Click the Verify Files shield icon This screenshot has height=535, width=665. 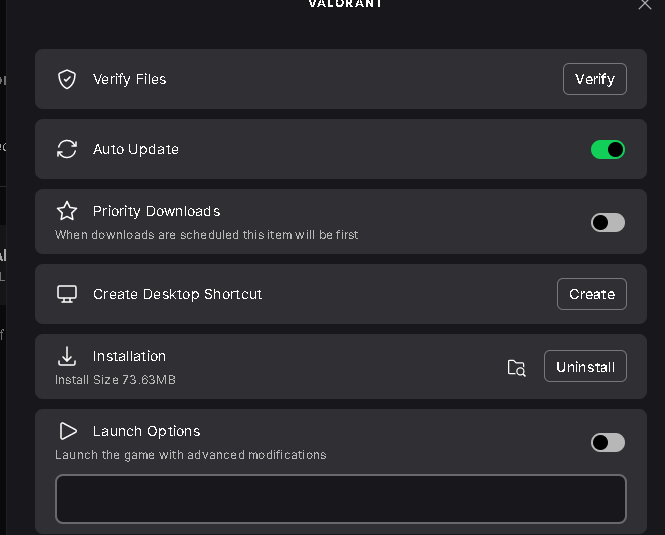click(67, 79)
